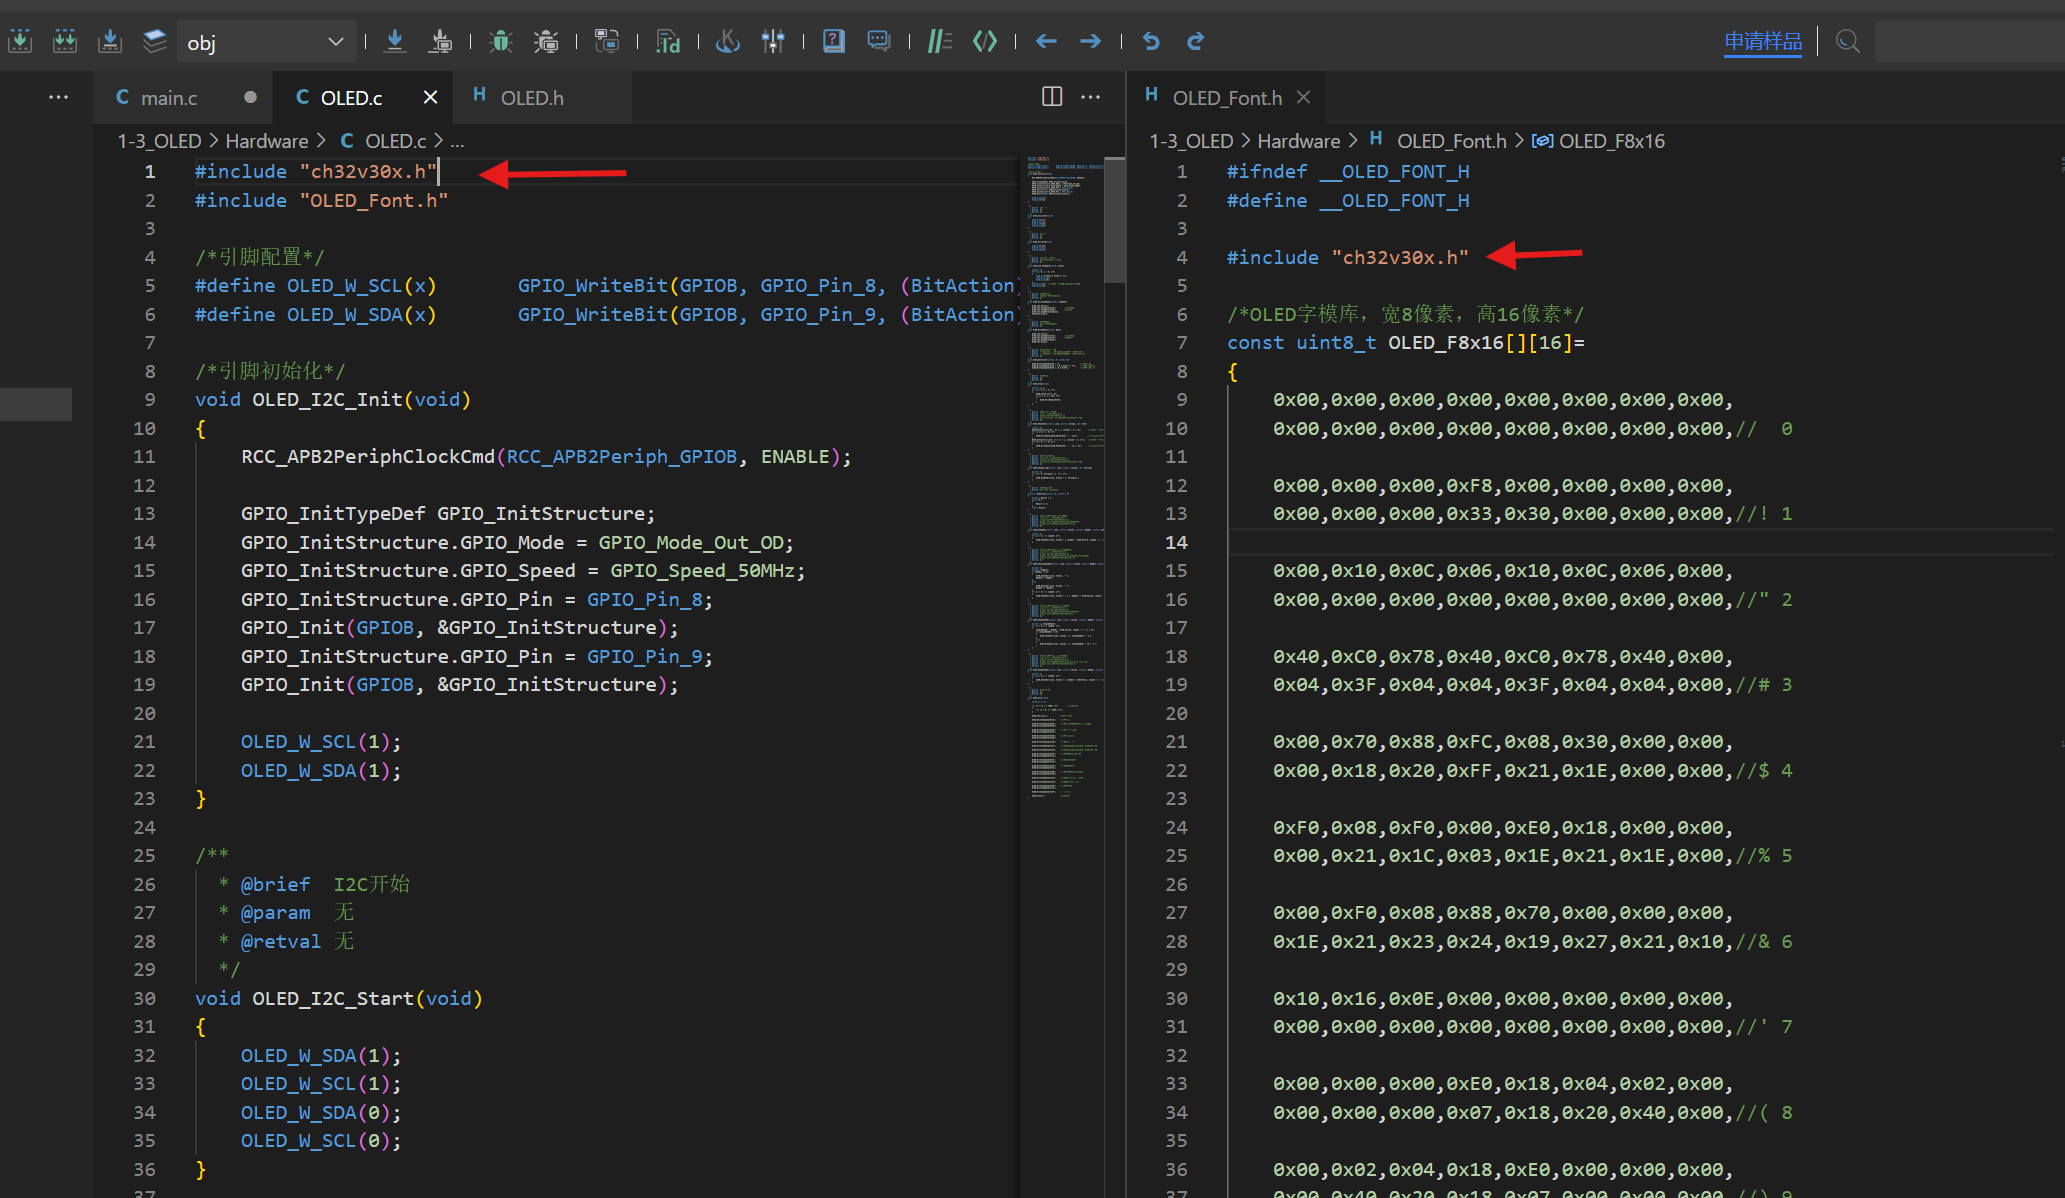Start debugging with the green bug icon
The height and width of the screenshot is (1198, 2065).
coord(501,41)
